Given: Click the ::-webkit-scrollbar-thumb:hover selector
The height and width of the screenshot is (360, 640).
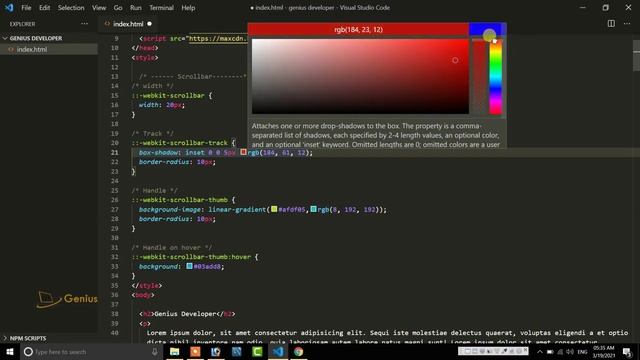Looking at the screenshot, I should pos(191,257).
